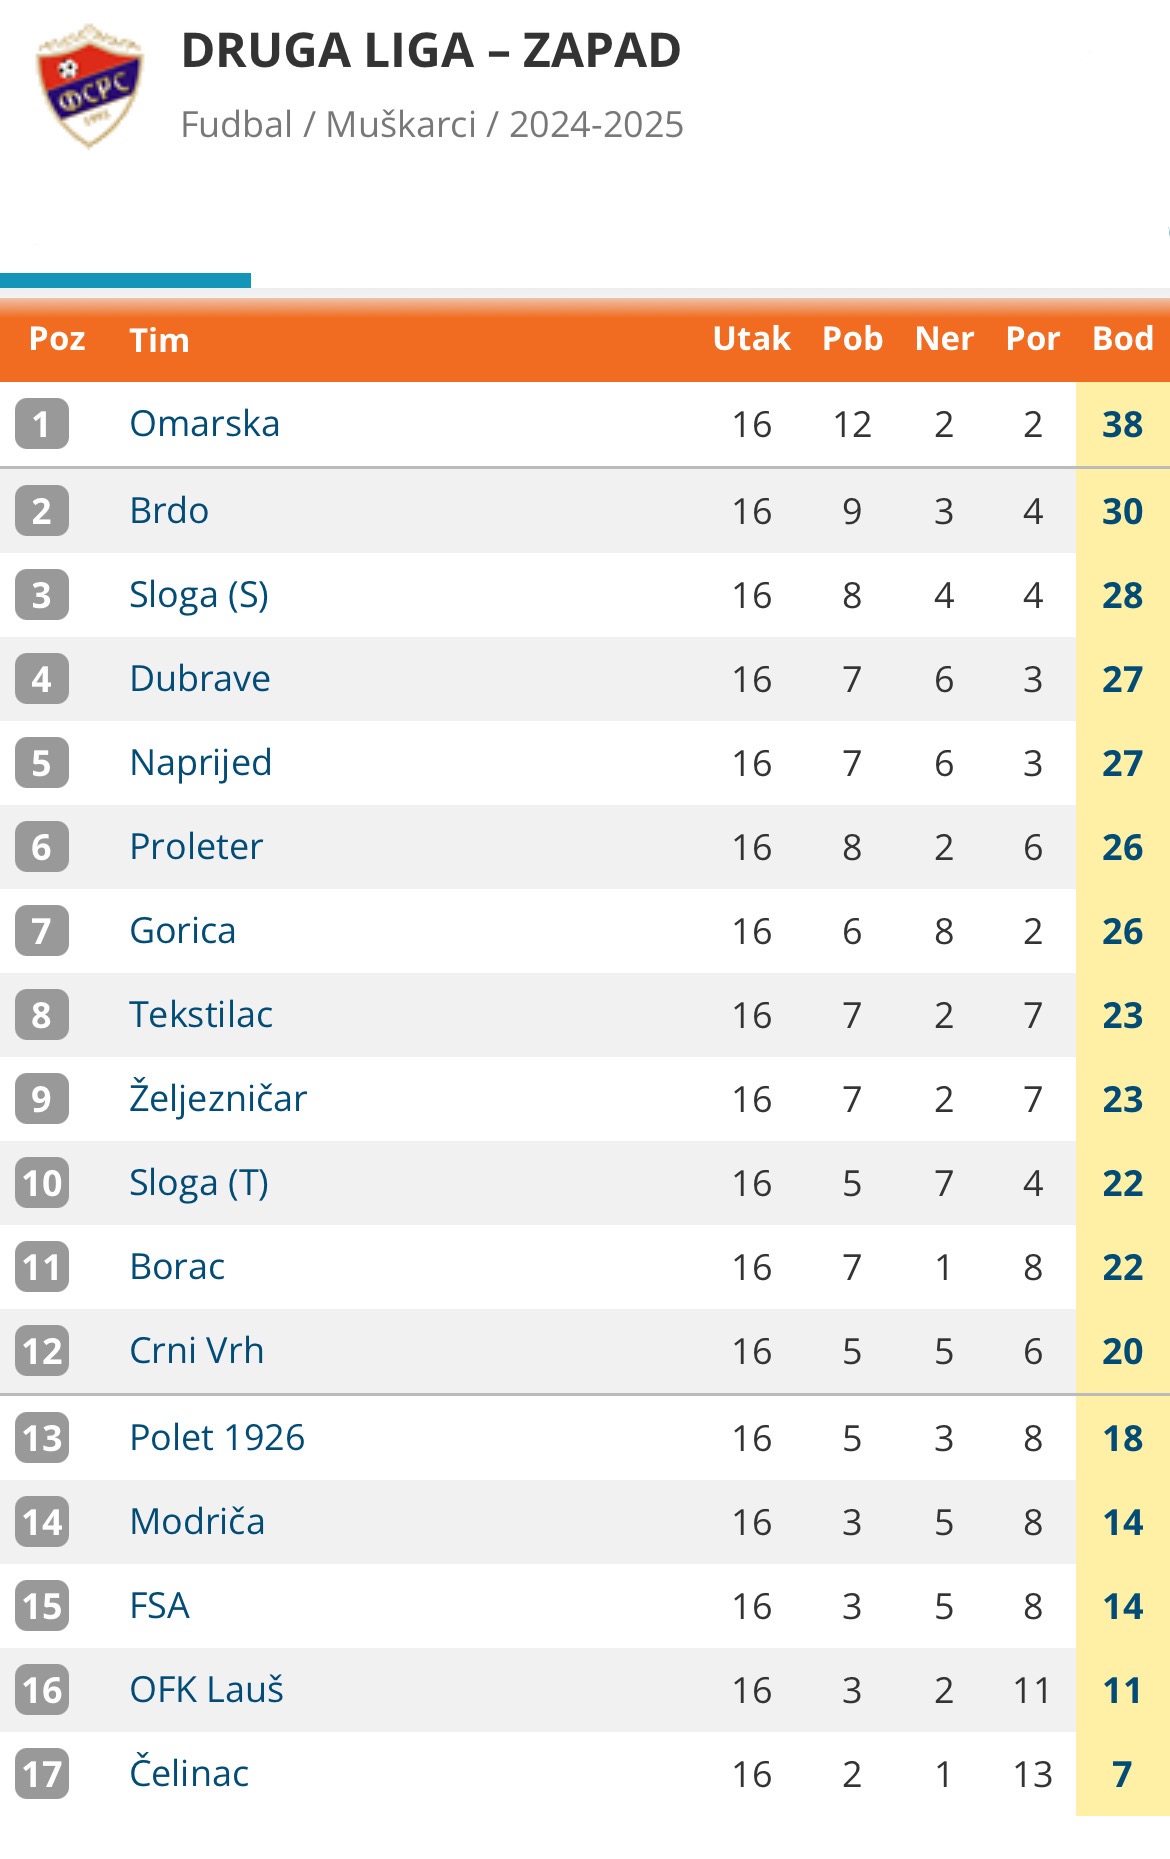Click the Bod column header
The height and width of the screenshot is (1859, 1170).
coord(1123,339)
